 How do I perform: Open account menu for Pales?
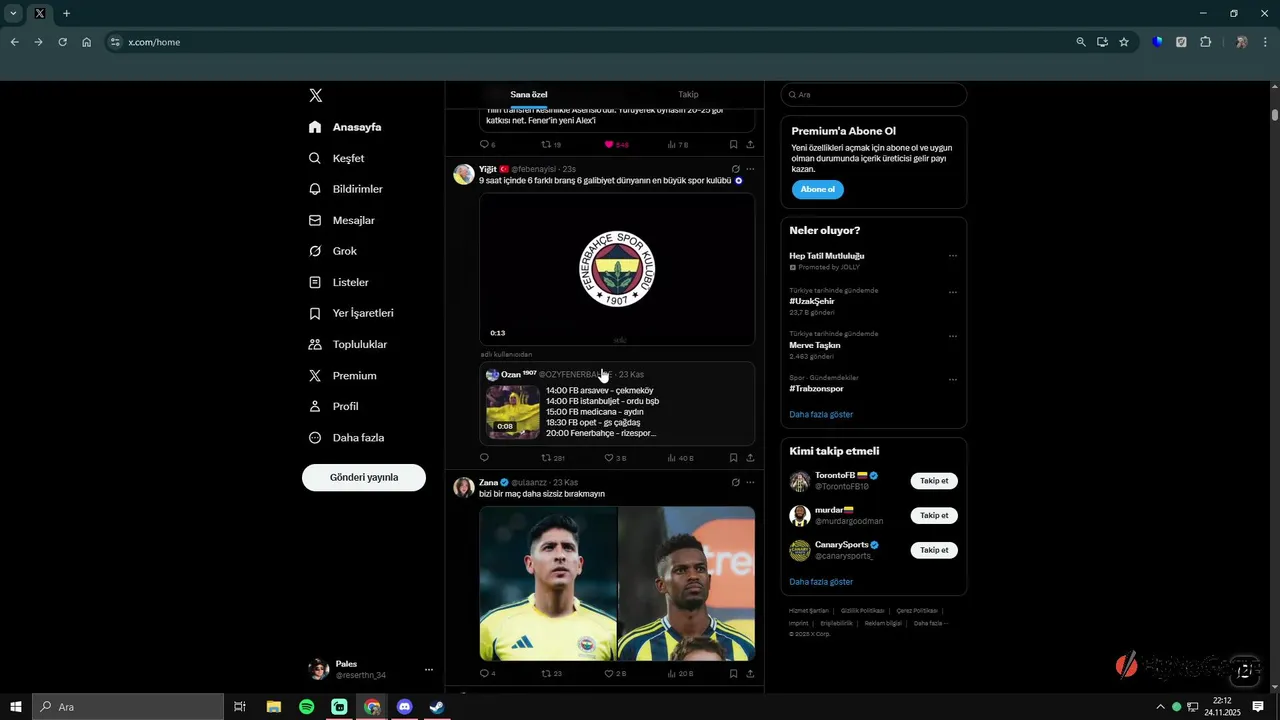pyautogui.click(x=370, y=669)
